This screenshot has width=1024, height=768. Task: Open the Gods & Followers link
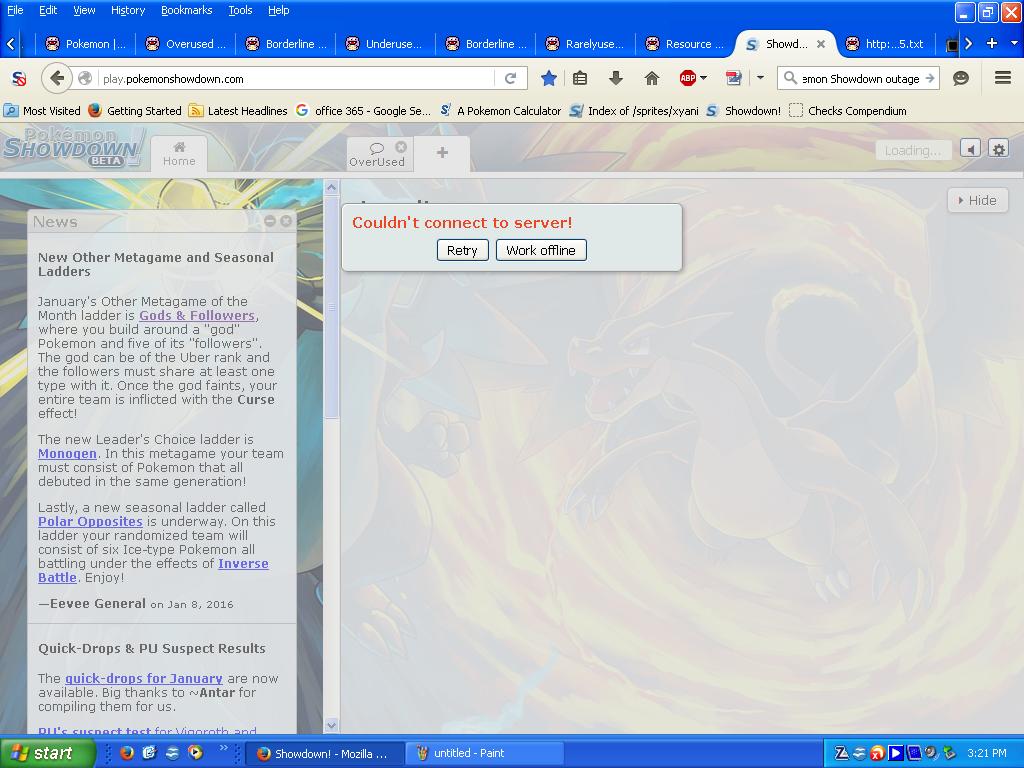pyautogui.click(x=197, y=315)
